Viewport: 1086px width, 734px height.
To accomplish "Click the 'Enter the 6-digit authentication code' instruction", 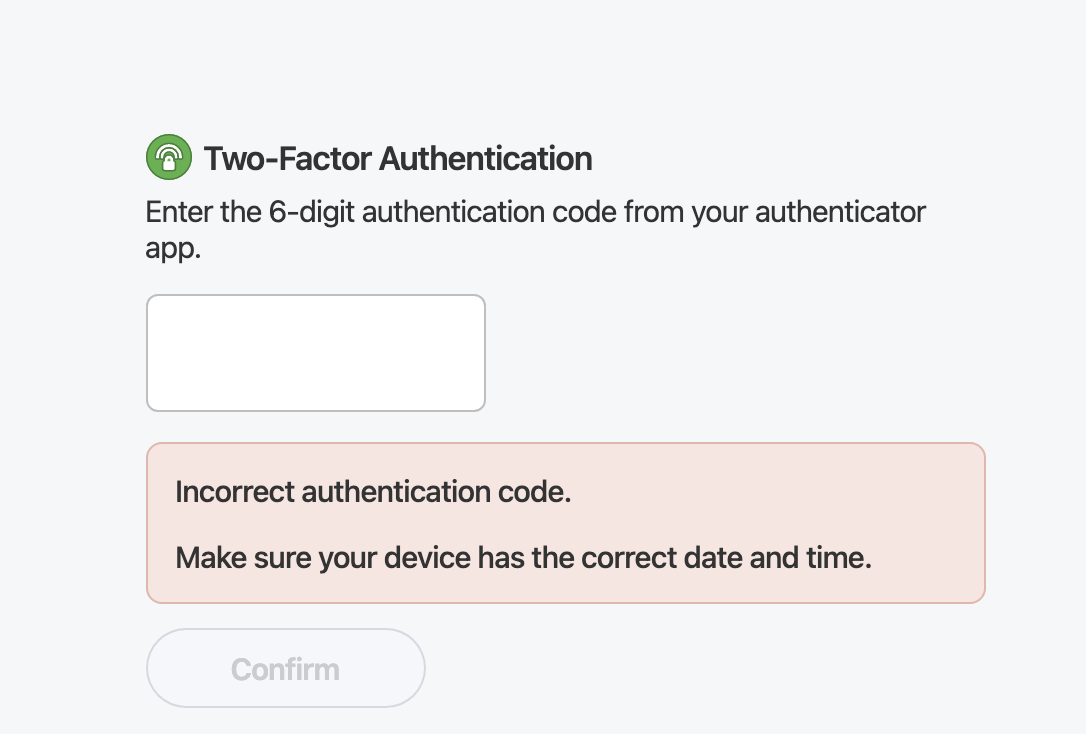I will click(x=535, y=212).
